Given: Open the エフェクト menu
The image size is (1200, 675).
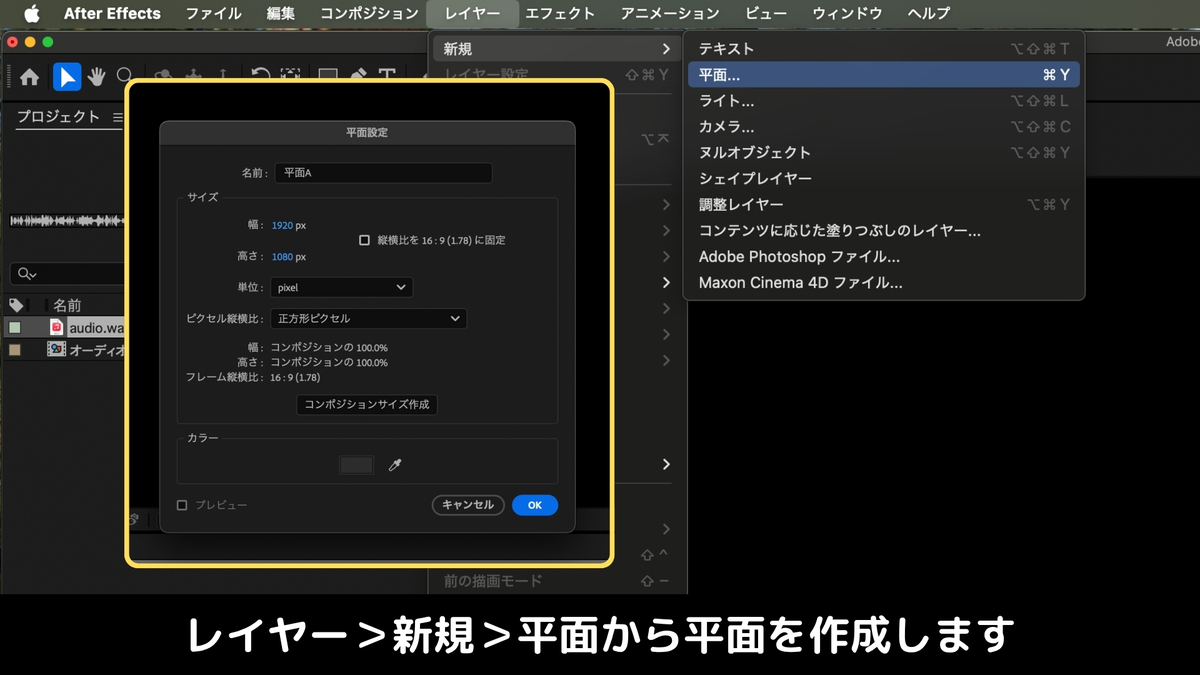Looking at the screenshot, I should point(560,13).
